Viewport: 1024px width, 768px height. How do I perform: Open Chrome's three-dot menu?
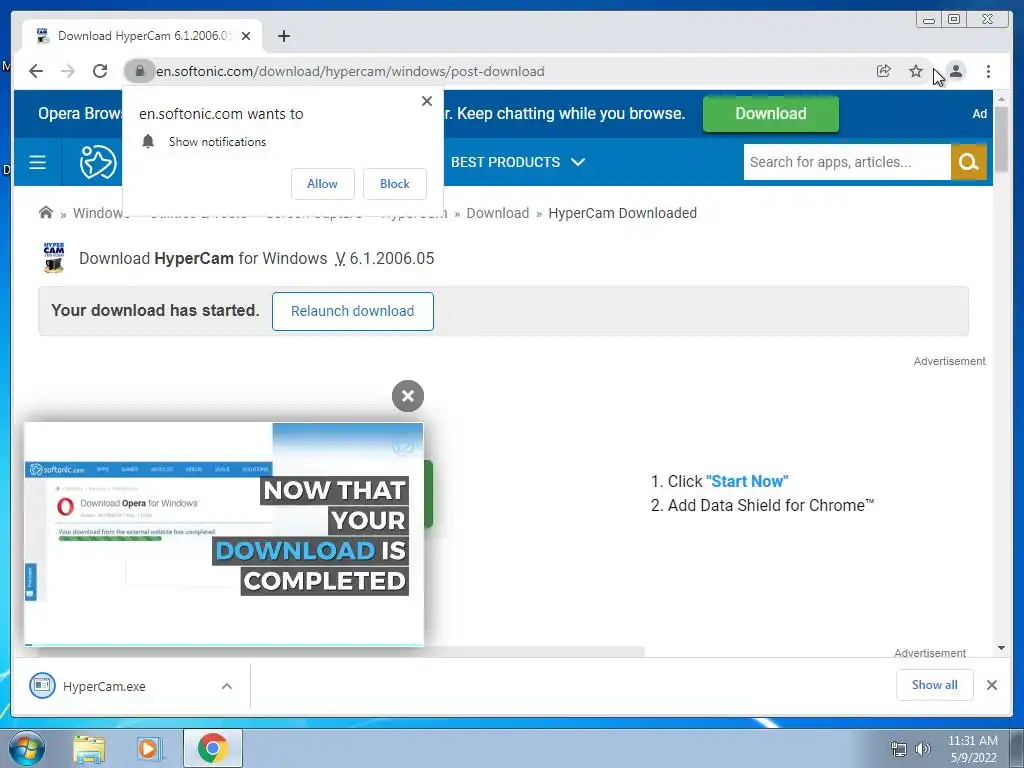click(x=988, y=71)
